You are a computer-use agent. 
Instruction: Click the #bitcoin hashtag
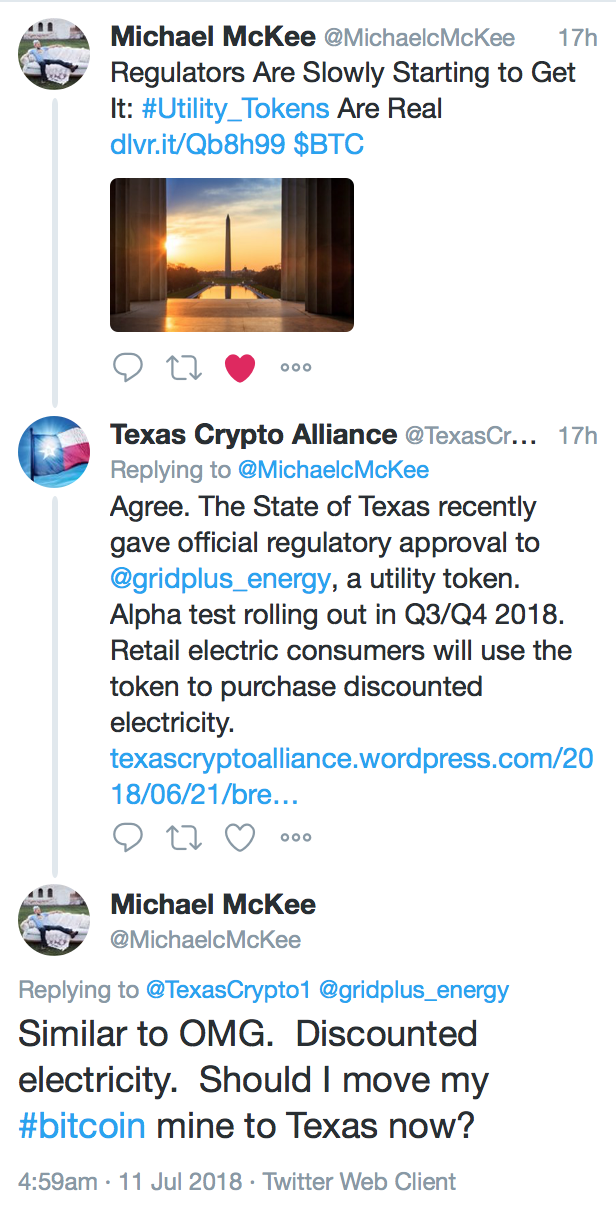[x=82, y=1127]
